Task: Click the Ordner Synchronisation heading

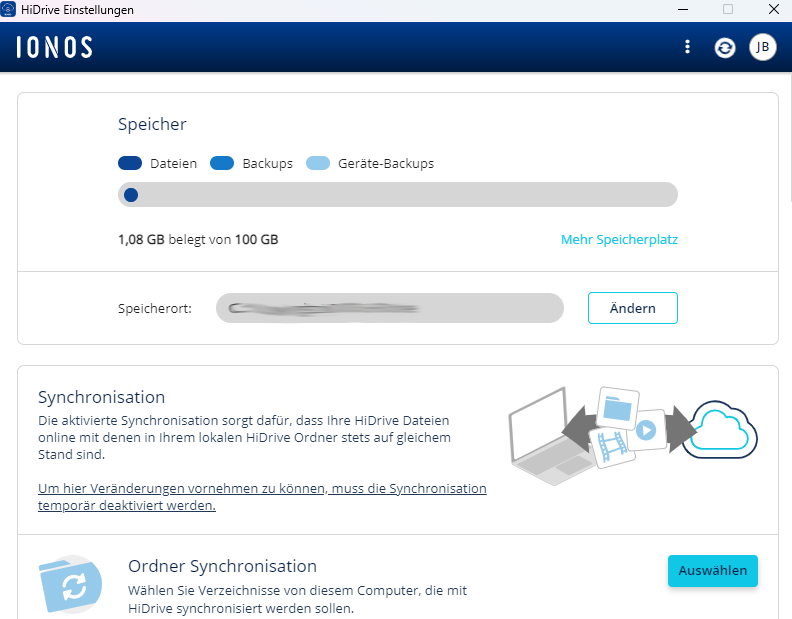Action: 222,566
